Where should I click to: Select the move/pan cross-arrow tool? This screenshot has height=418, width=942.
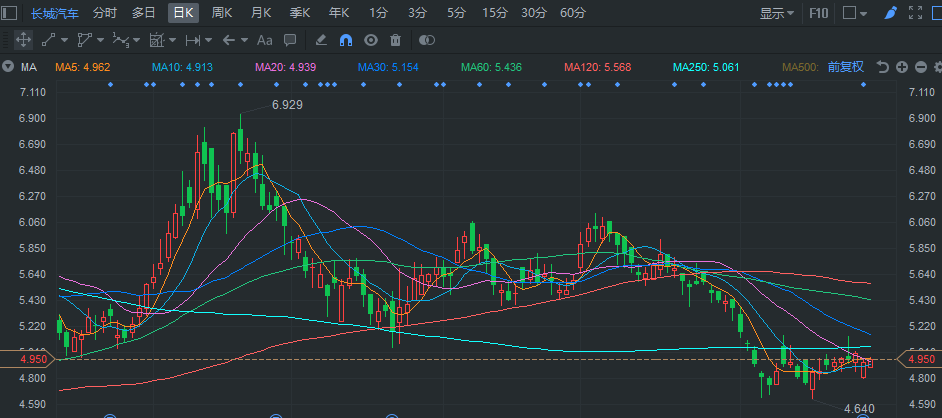pyautogui.click(x=23, y=40)
